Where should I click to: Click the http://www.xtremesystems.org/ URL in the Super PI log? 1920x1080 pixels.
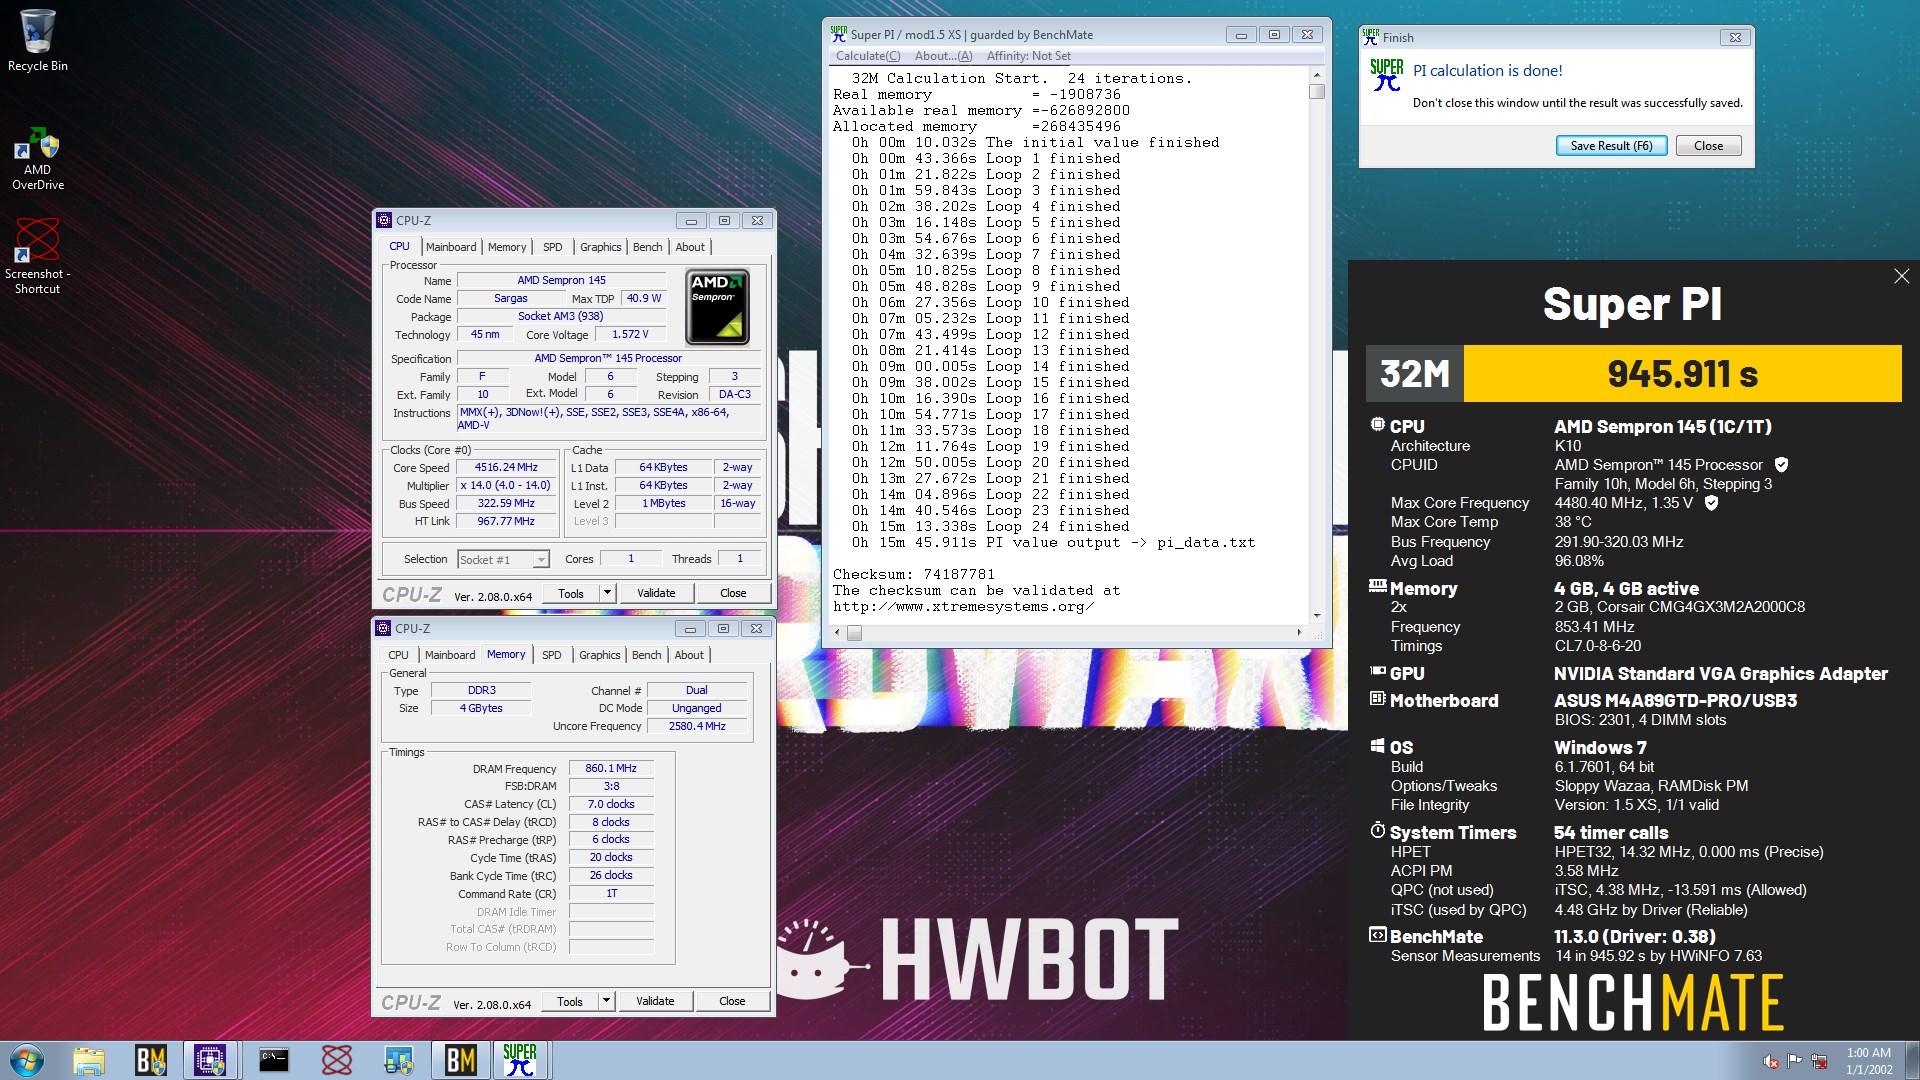point(963,606)
